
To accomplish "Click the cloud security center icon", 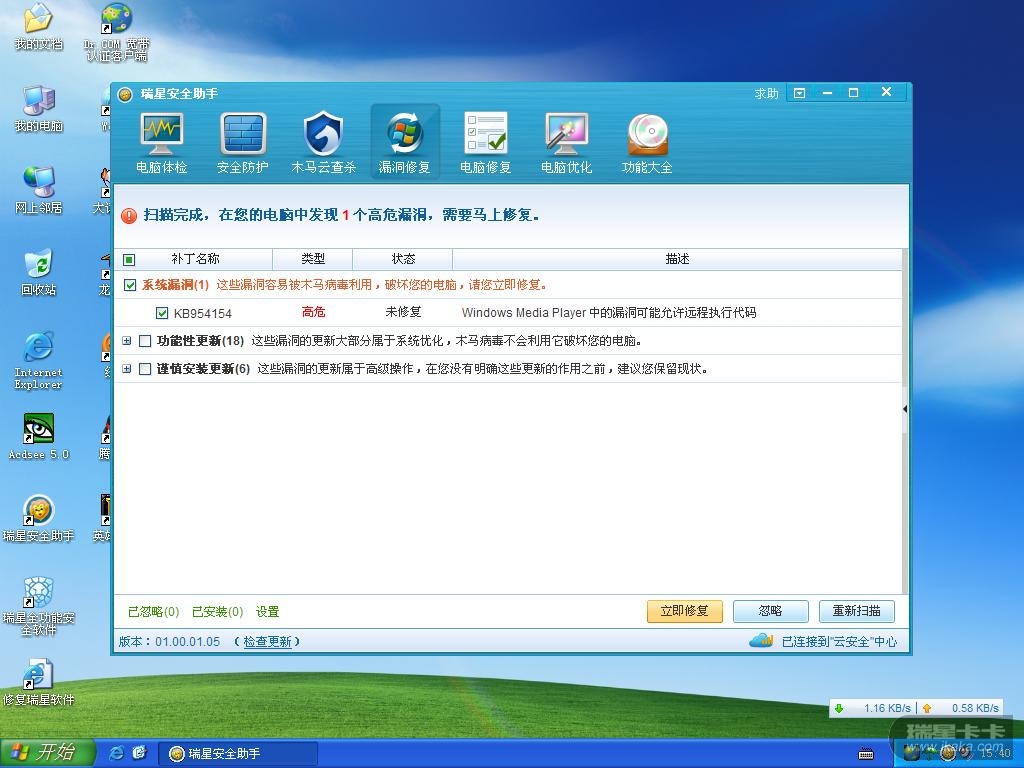I will click(761, 641).
